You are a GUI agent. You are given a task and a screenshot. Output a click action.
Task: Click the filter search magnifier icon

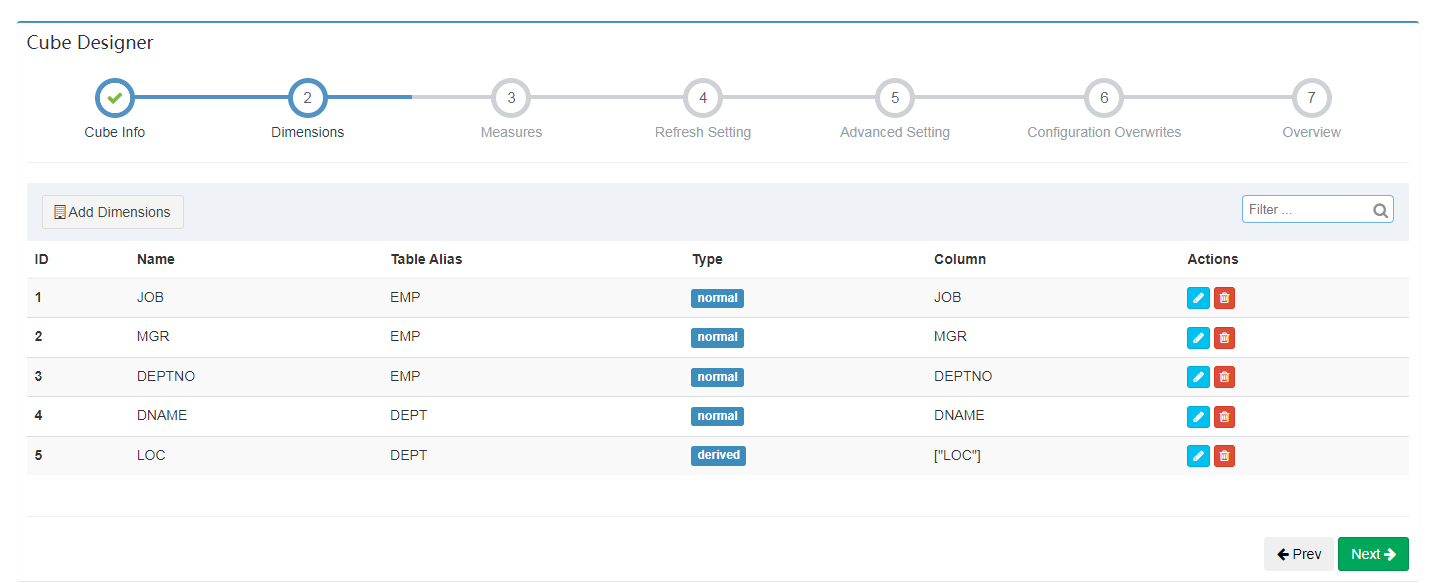coord(1380,210)
